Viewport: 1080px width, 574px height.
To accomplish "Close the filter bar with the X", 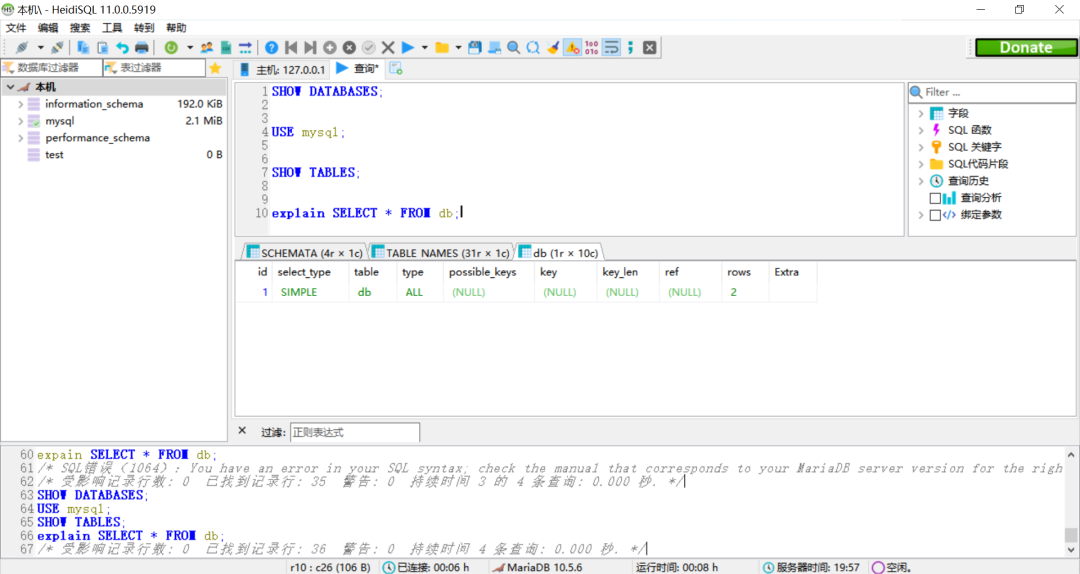I will pos(242,431).
